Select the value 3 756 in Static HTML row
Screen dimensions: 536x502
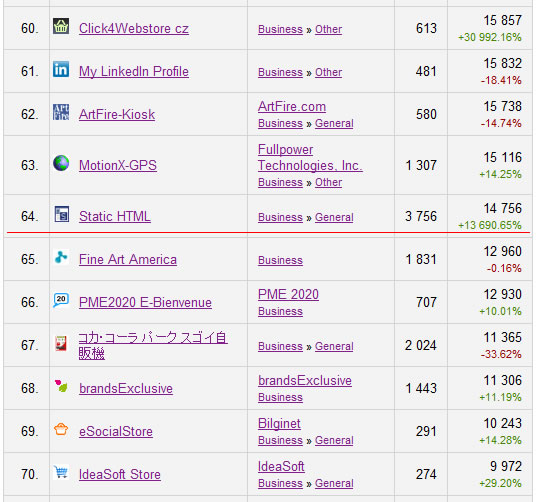click(421, 216)
